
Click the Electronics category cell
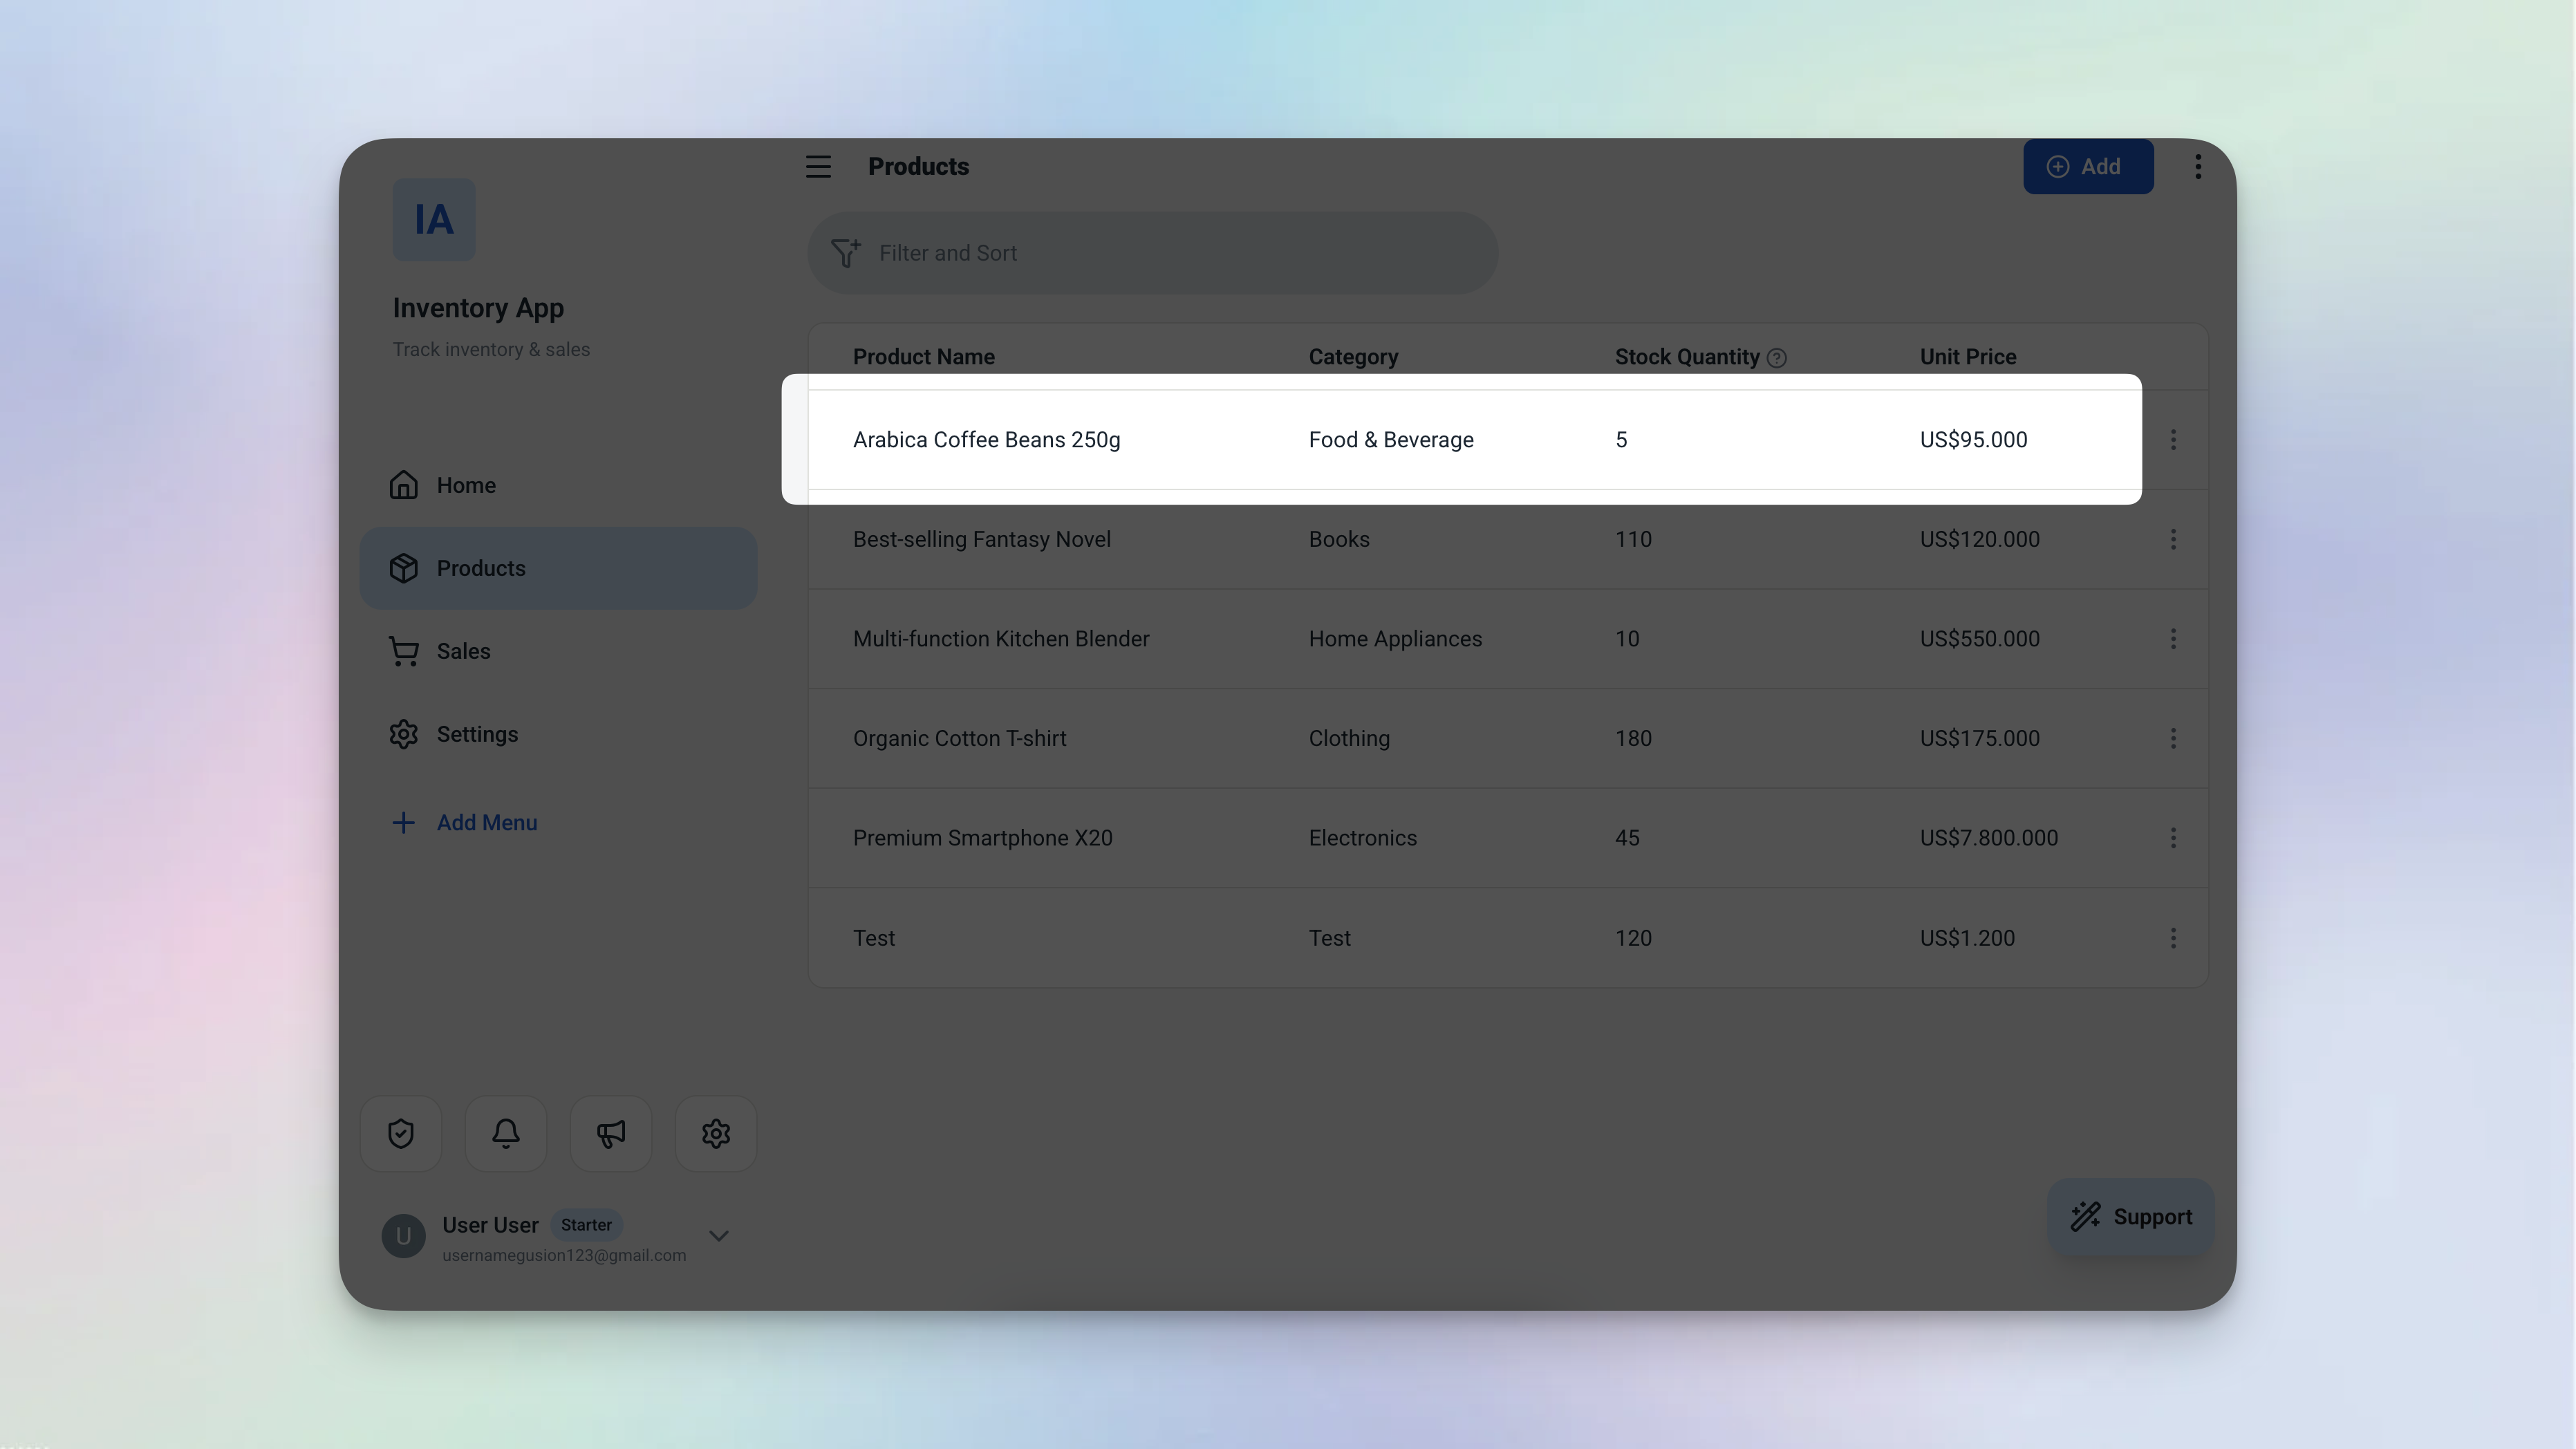(1362, 838)
